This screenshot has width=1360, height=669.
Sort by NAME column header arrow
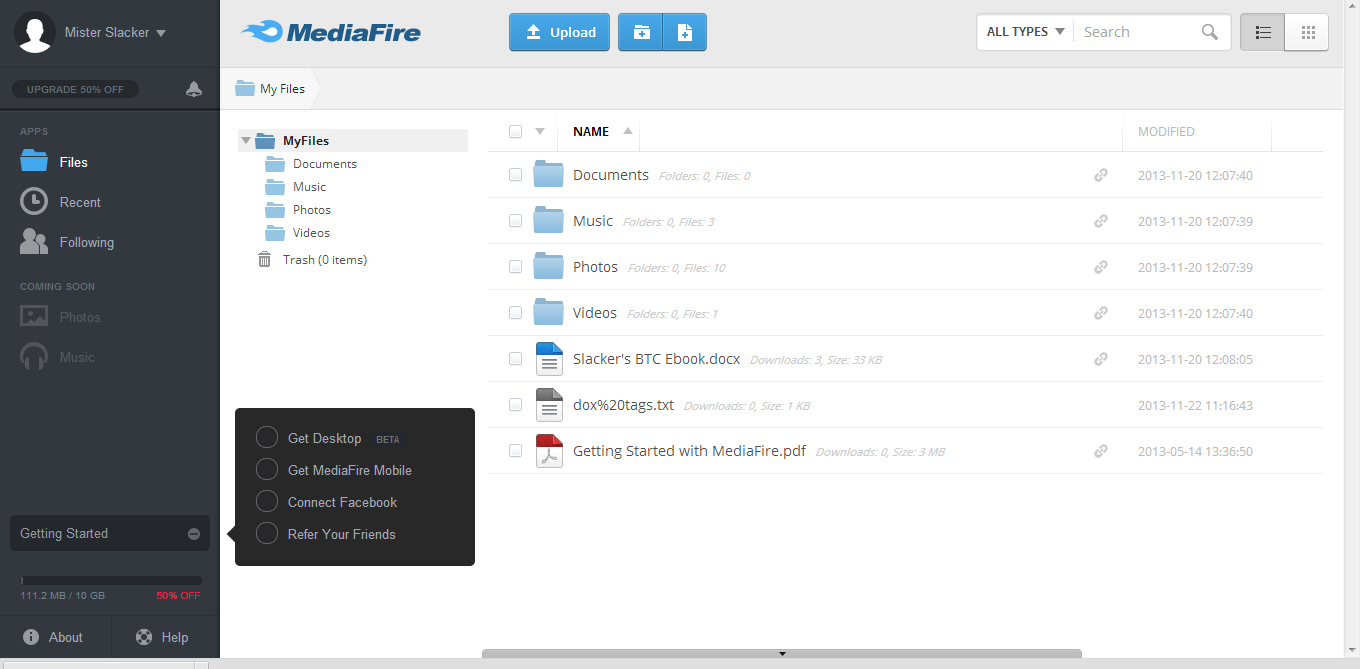pyautogui.click(x=628, y=131)
